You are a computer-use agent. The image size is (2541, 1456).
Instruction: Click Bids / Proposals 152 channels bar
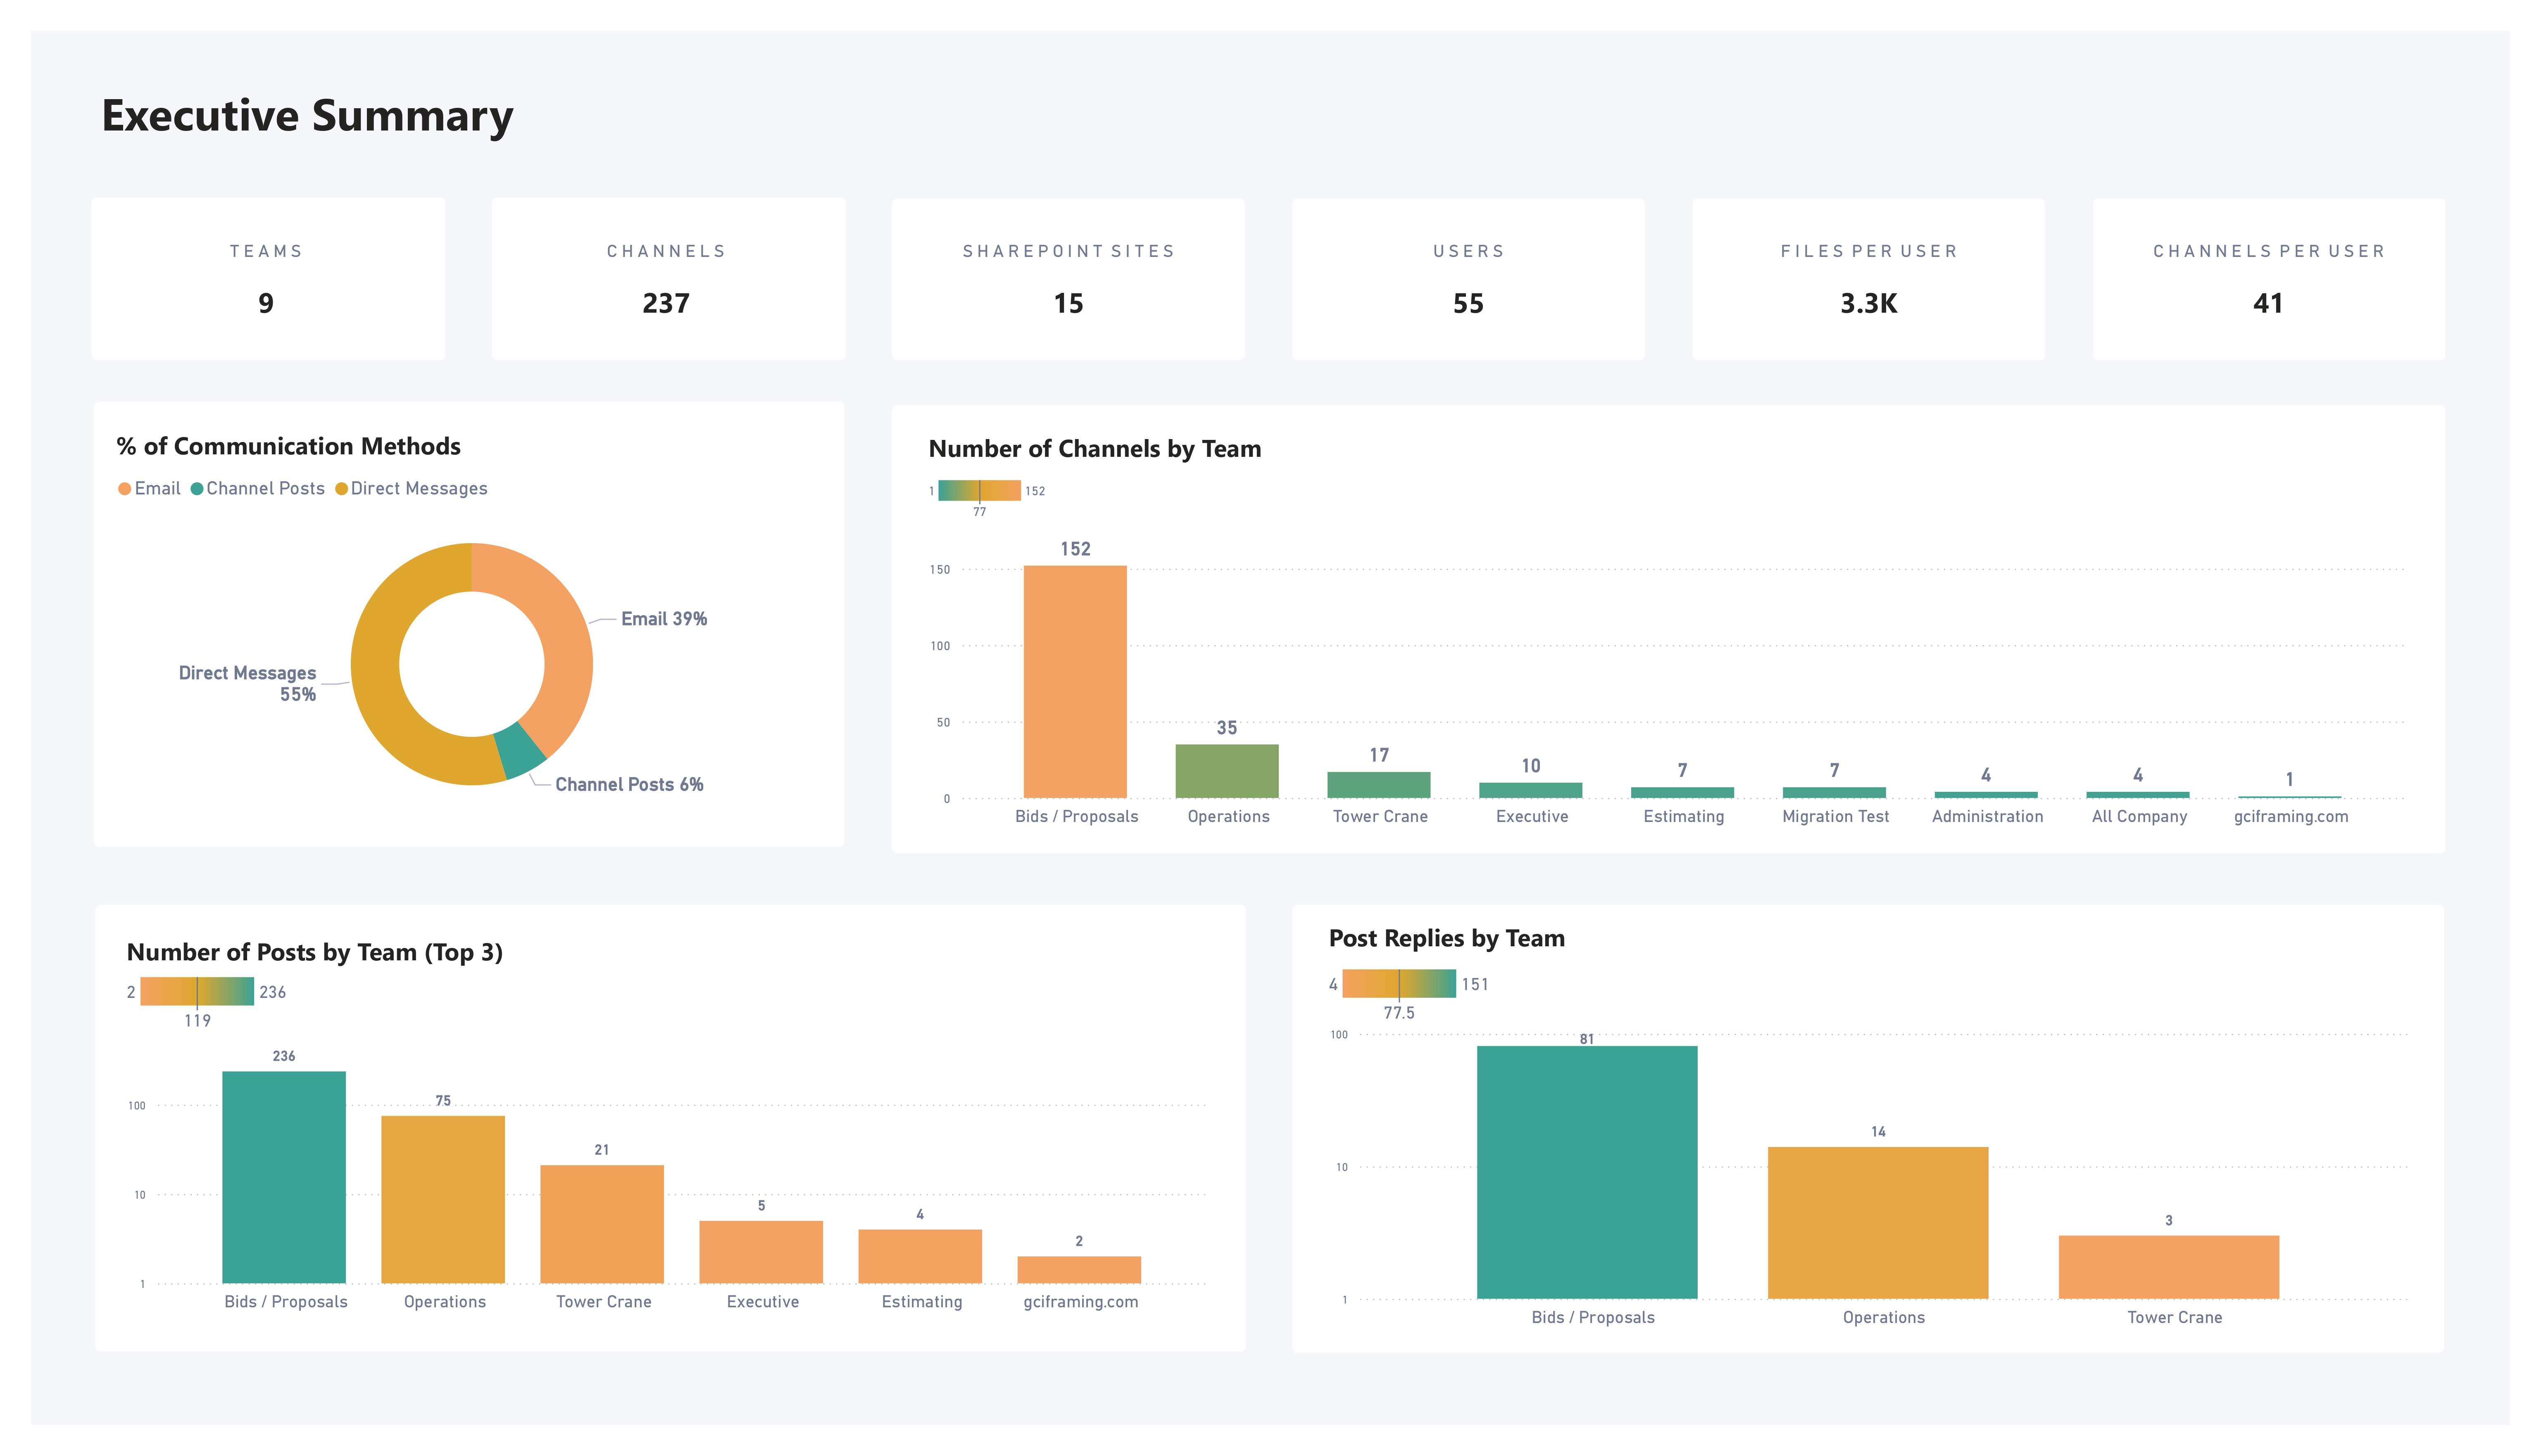tap(1075, 682)
